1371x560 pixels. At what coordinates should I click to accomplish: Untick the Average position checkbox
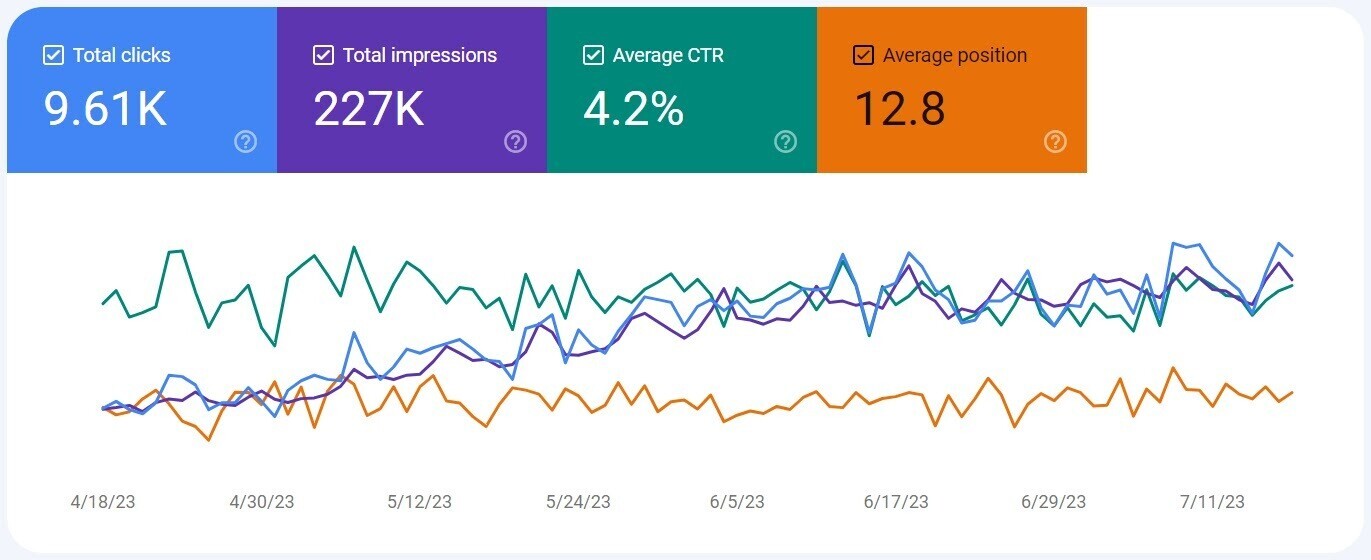(863, 55)
